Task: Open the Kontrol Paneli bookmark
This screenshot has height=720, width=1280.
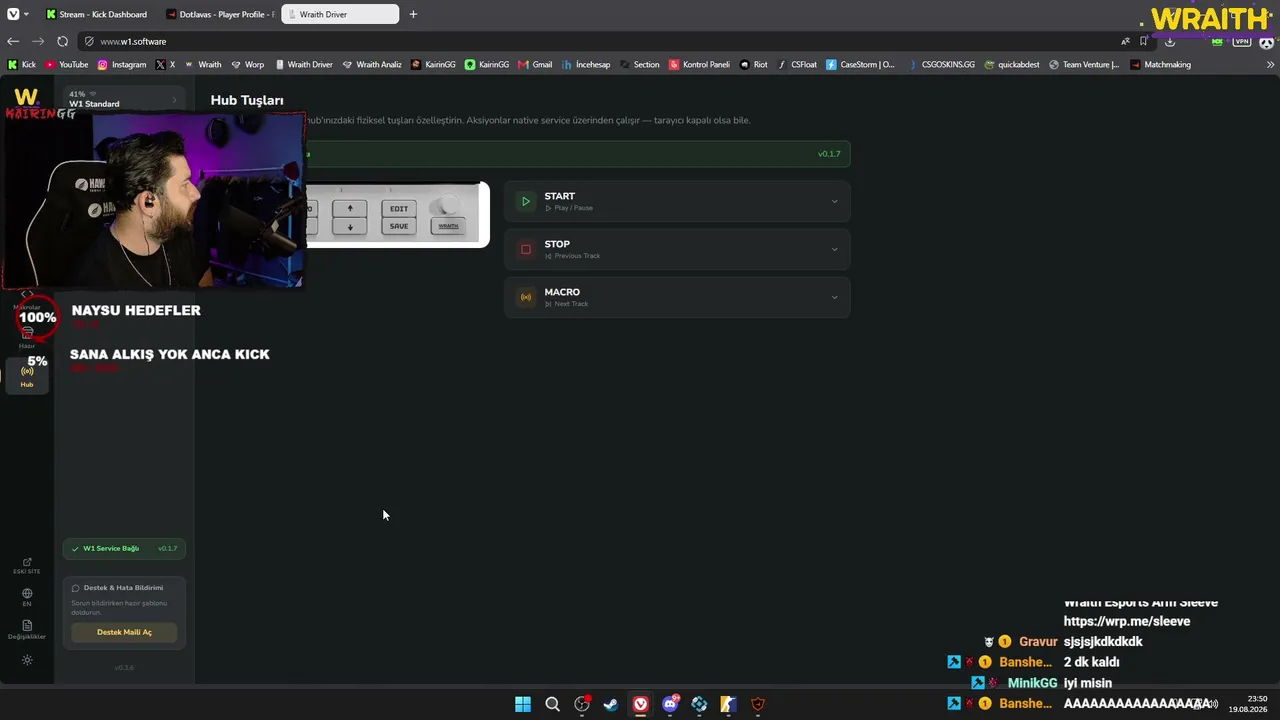Action: (700, 65)
